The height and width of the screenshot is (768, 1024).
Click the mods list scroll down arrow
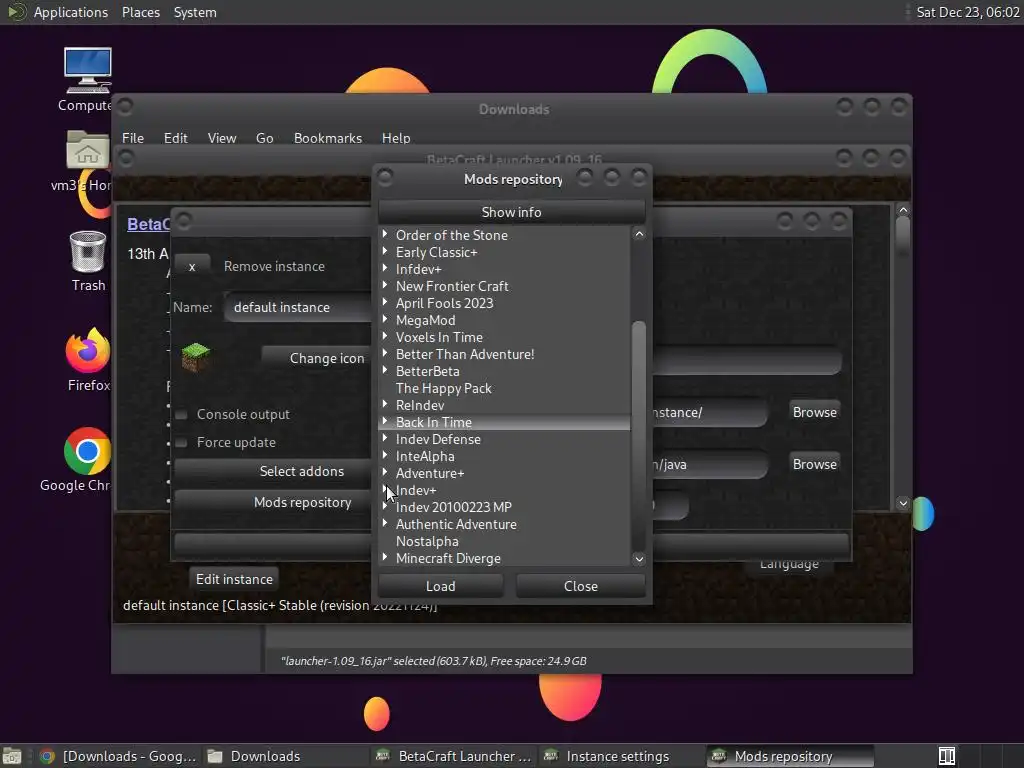tap(639, 559)
